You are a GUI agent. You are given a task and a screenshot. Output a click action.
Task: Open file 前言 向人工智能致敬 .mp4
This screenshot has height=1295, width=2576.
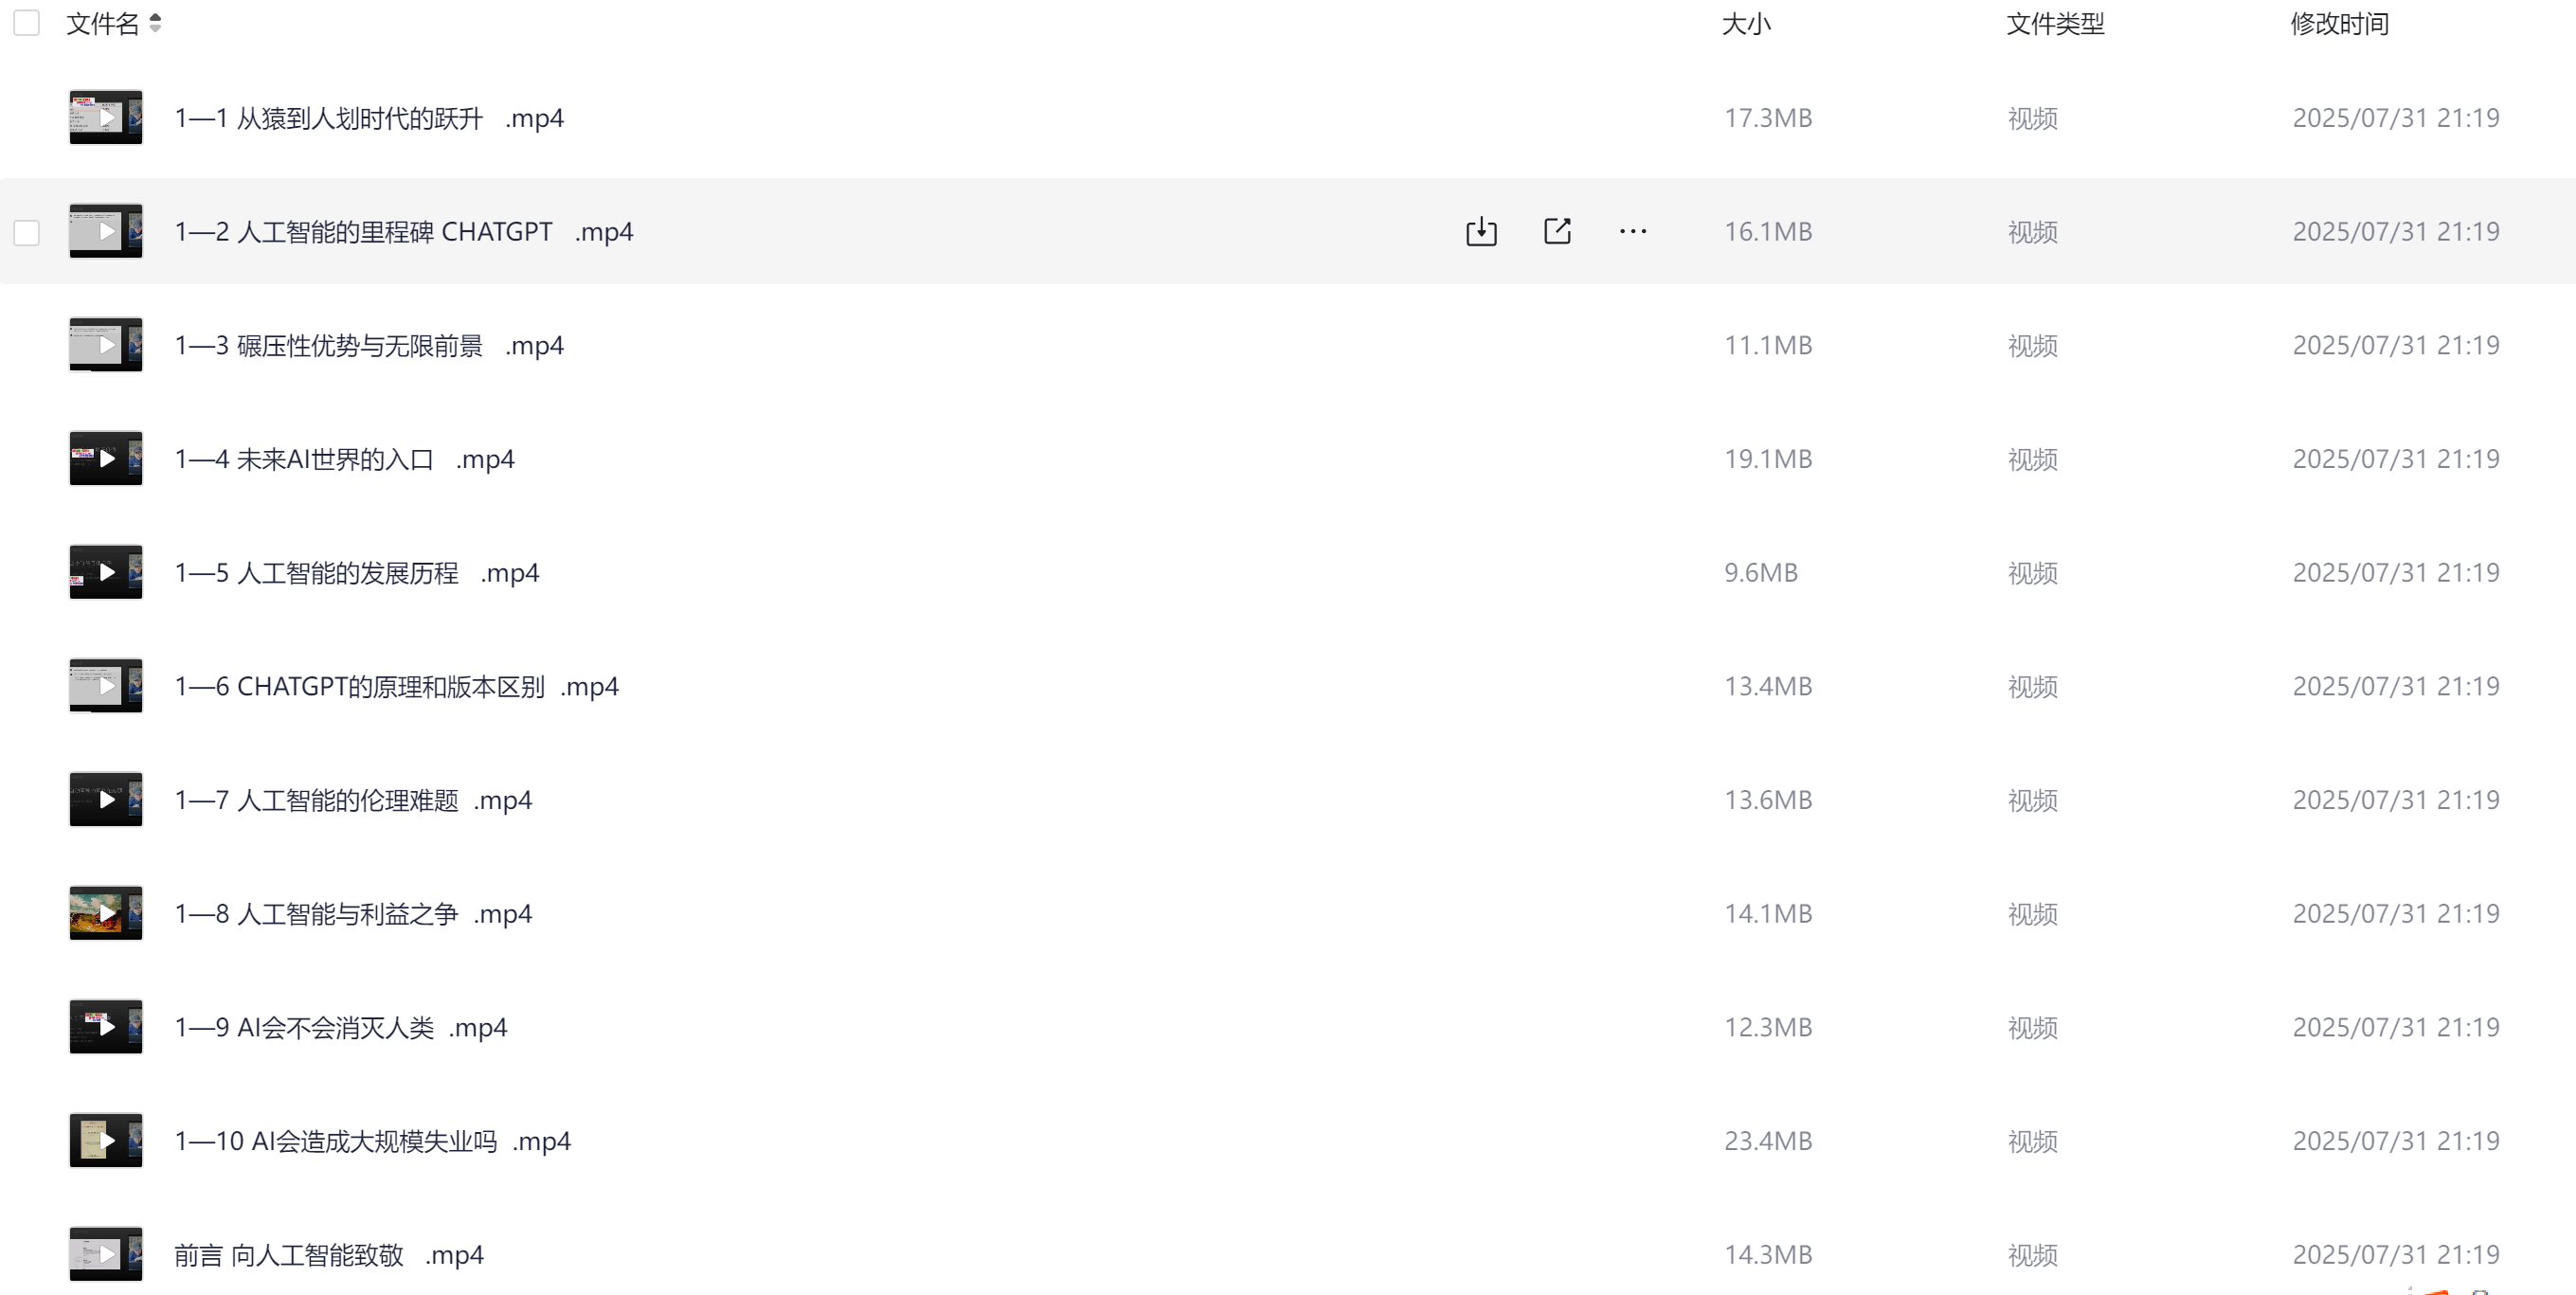329,1255
